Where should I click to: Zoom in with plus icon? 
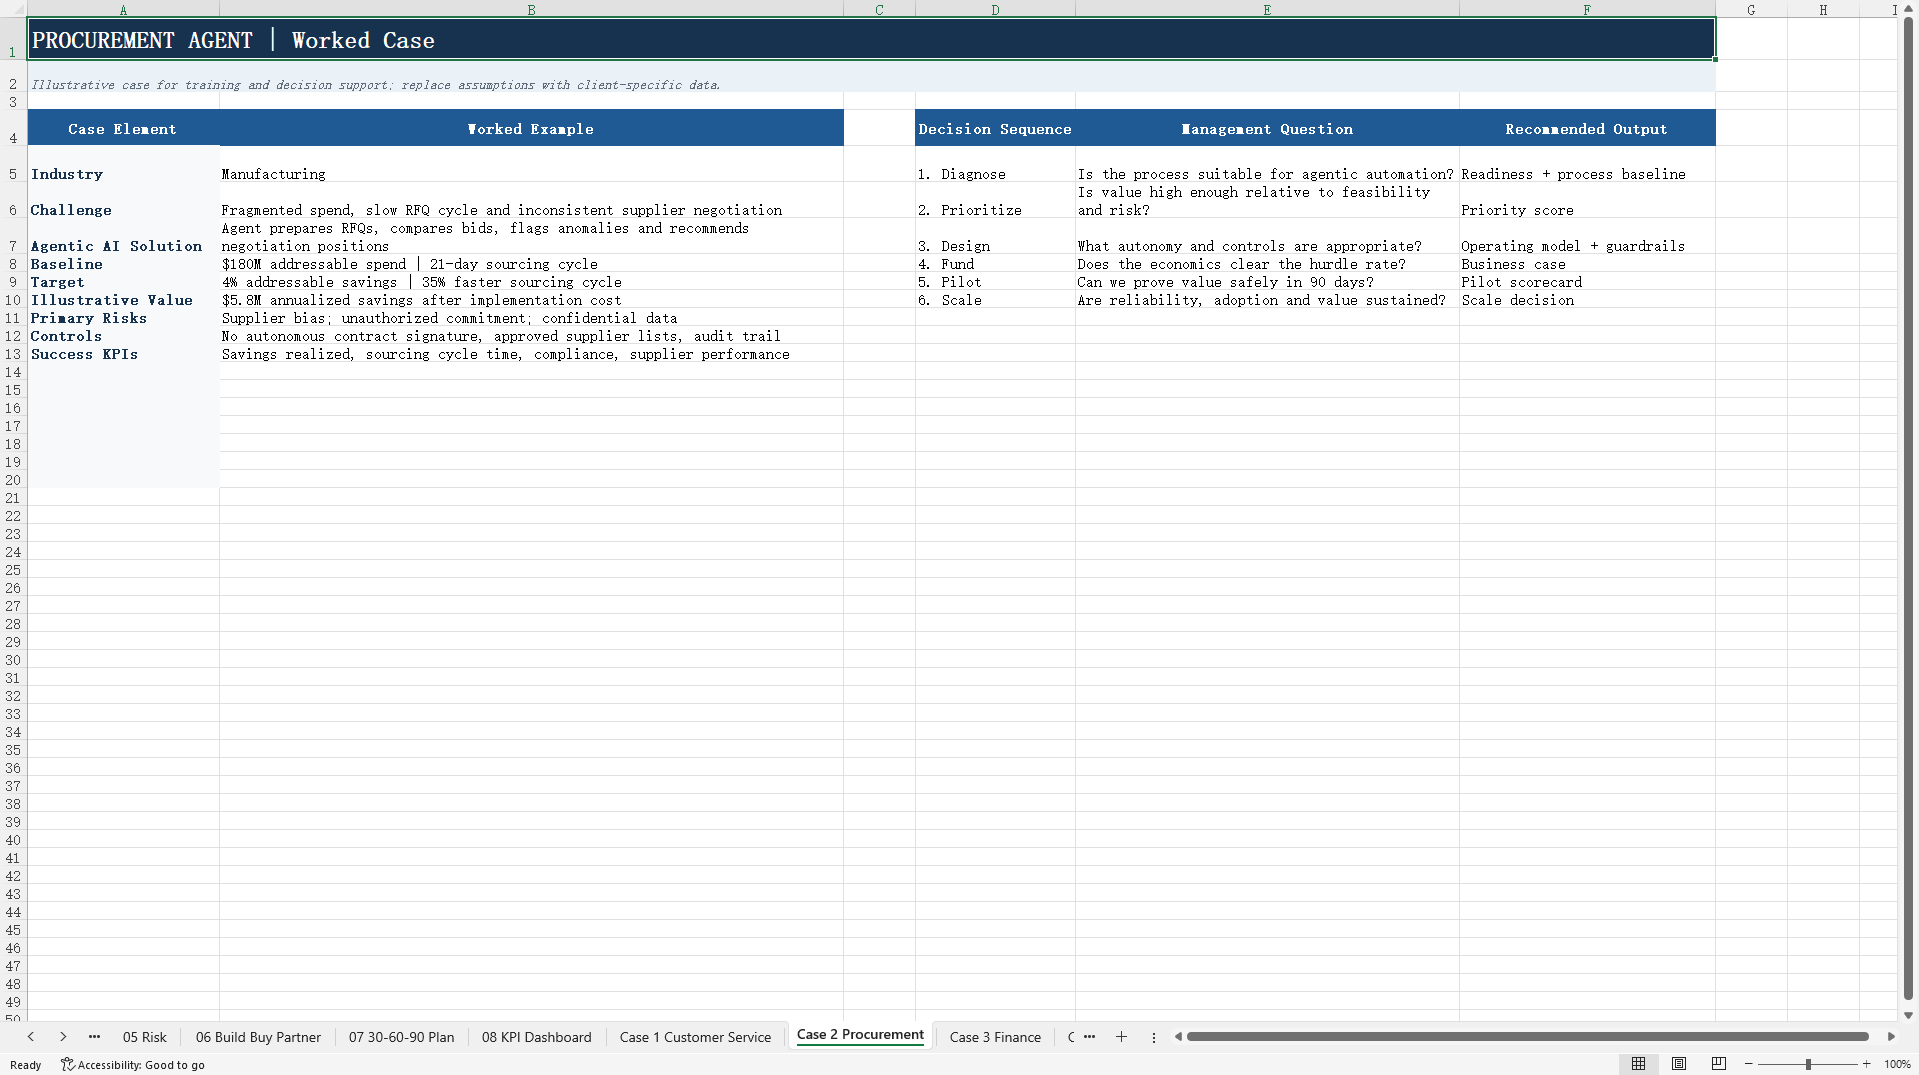(x=1866, y=1064)
